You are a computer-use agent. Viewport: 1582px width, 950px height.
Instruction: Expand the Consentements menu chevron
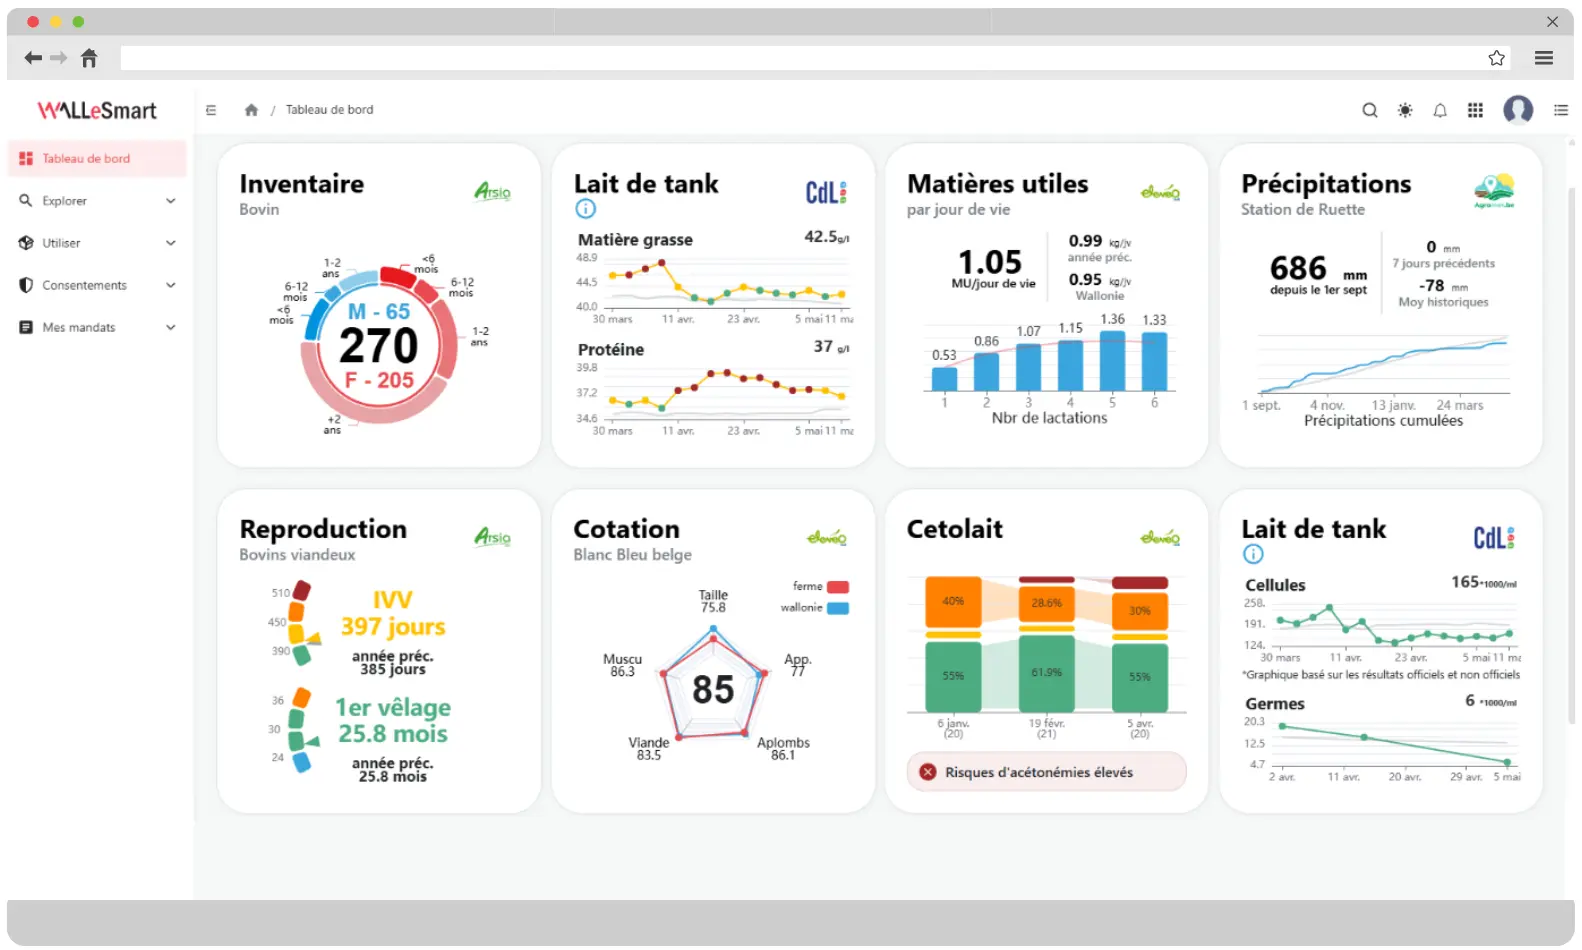[x=171, y=285]
